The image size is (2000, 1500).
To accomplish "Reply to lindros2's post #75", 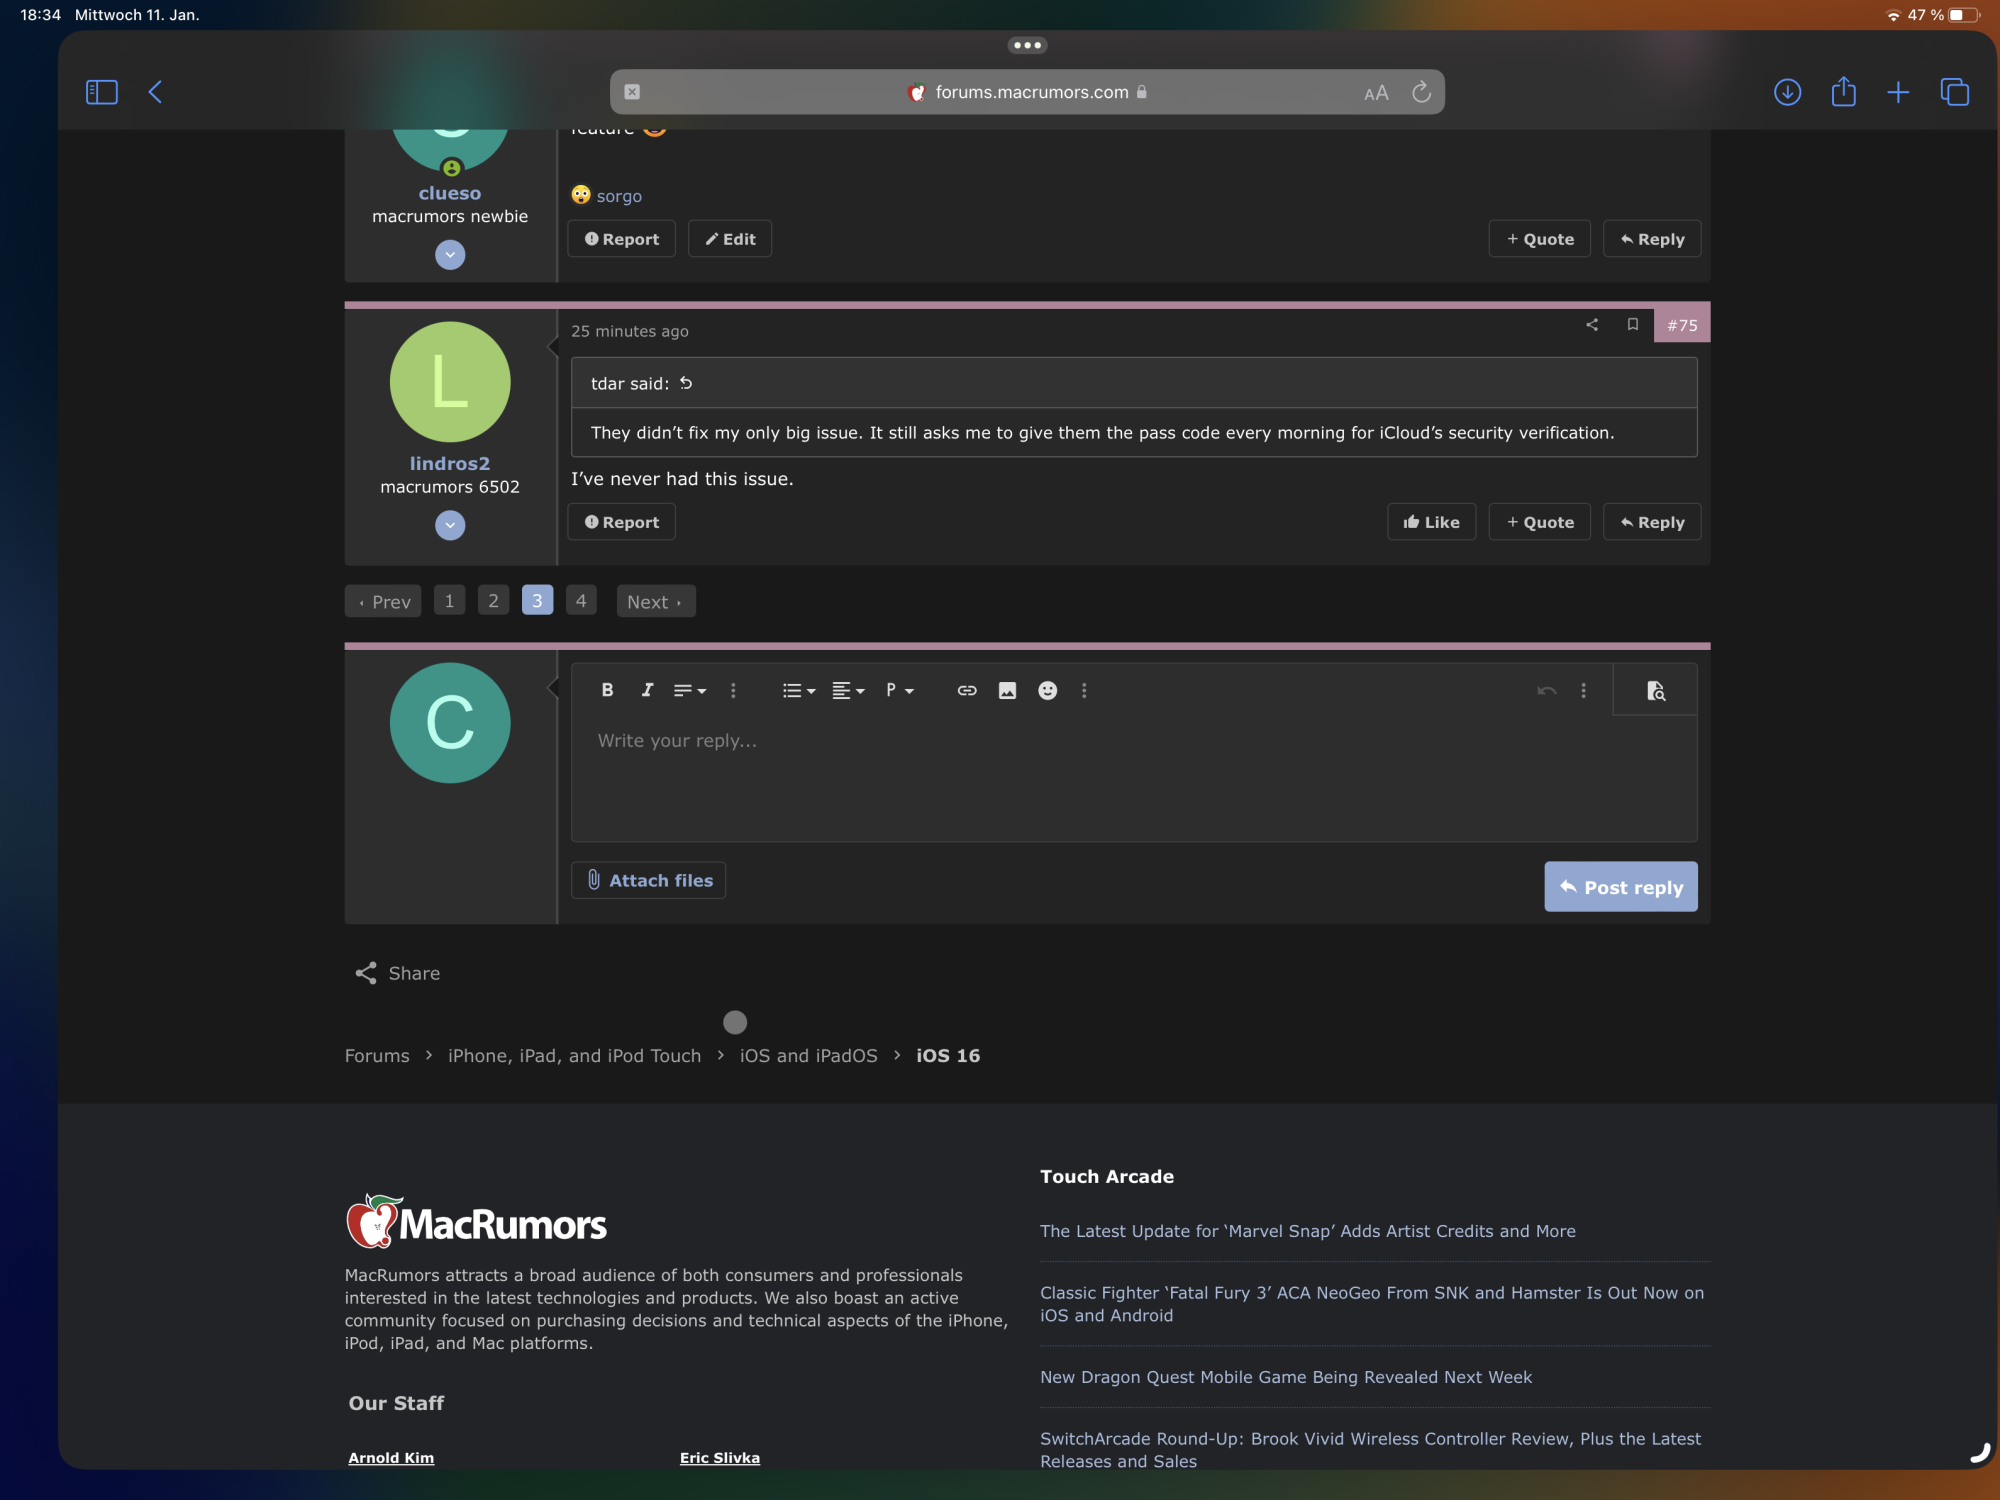I will tap(1652, 522).
